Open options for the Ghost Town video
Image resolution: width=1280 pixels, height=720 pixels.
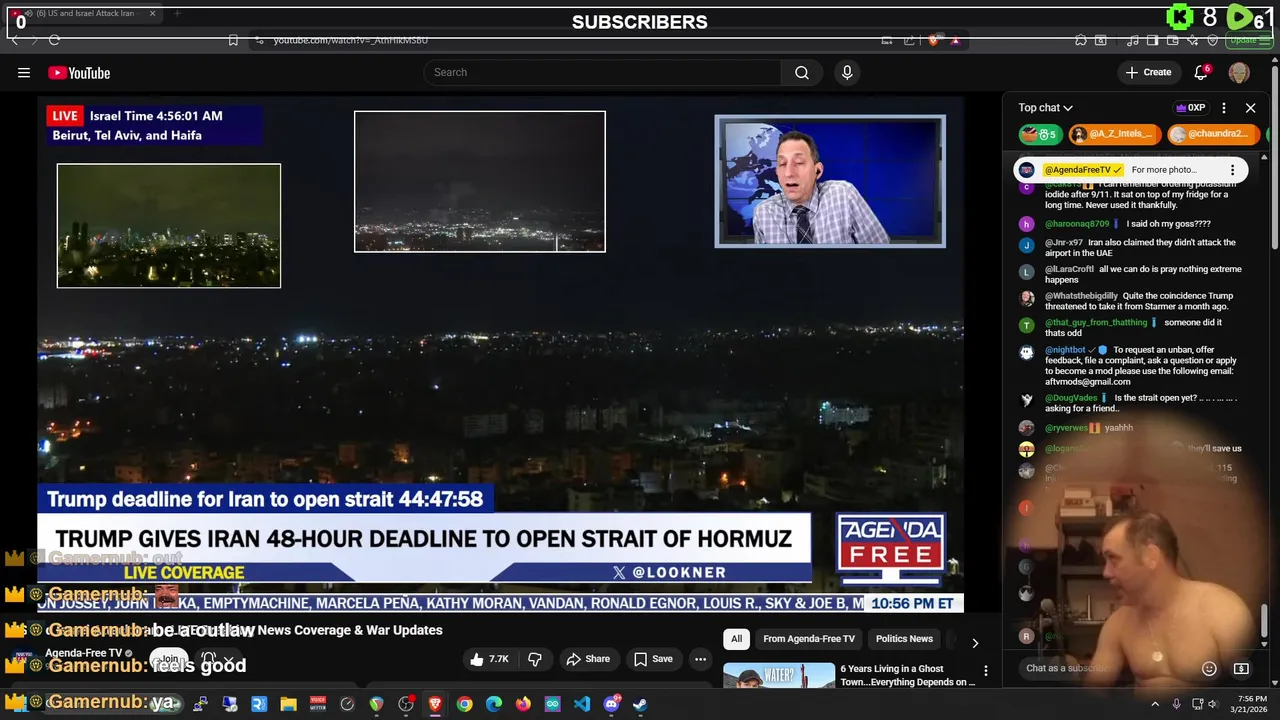coord(986,672)
